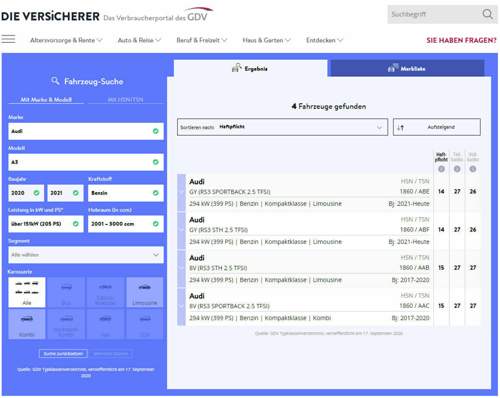Open the Sortieren nach Haftpflicht dropdown
The image size is (500, 398).
point(282,127)
